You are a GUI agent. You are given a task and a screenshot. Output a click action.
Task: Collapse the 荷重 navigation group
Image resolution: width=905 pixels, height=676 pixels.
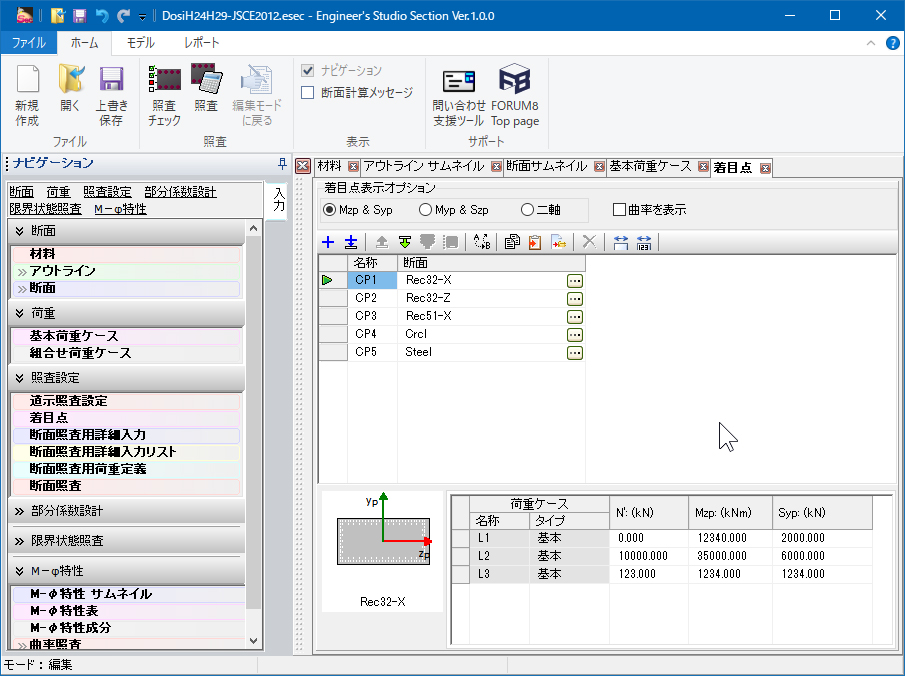(20, 313)
